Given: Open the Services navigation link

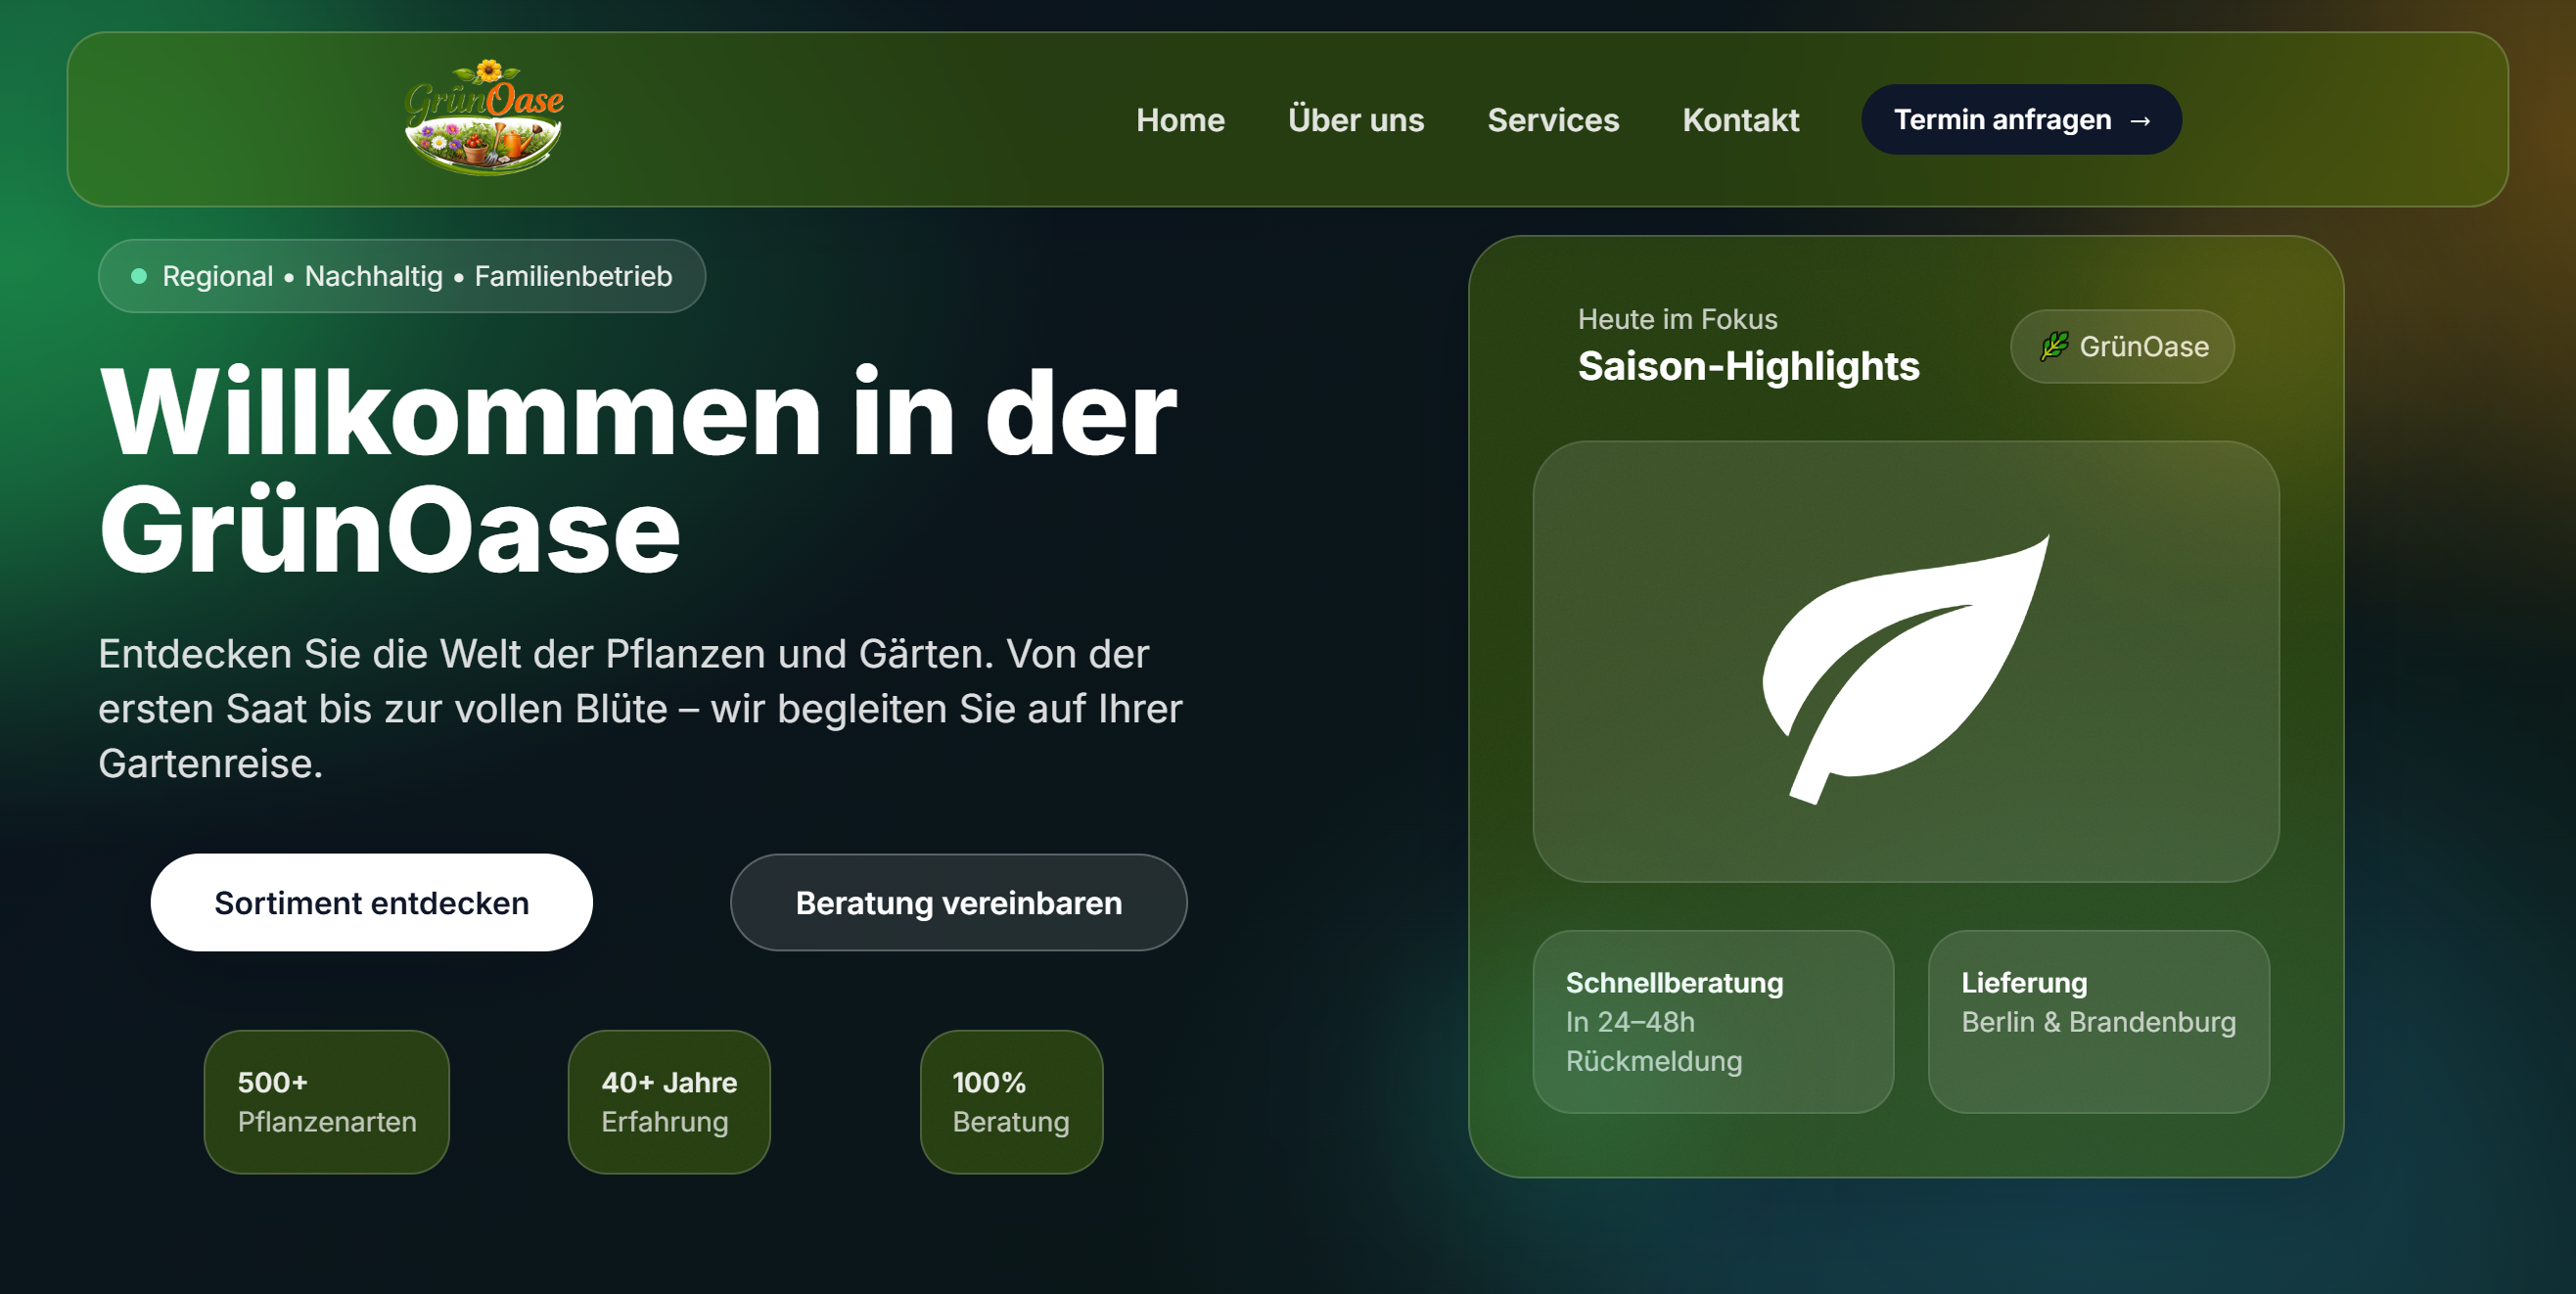Looking at the screenshot, I should (1552, 120).
